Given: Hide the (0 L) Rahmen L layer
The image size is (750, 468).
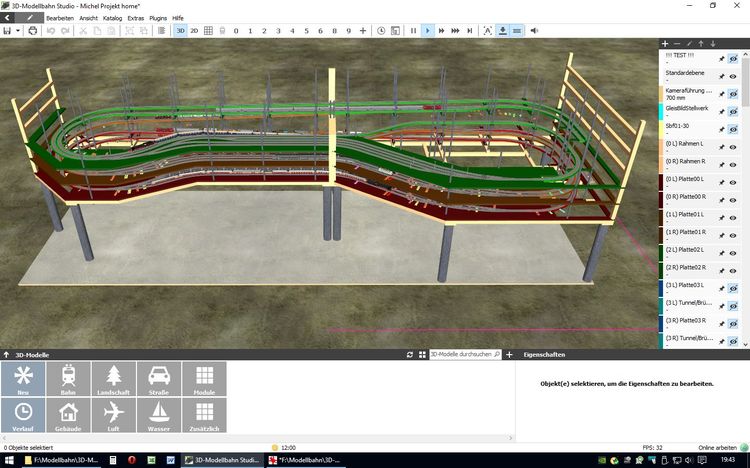Looking at the screenshot, I should 732,146.
